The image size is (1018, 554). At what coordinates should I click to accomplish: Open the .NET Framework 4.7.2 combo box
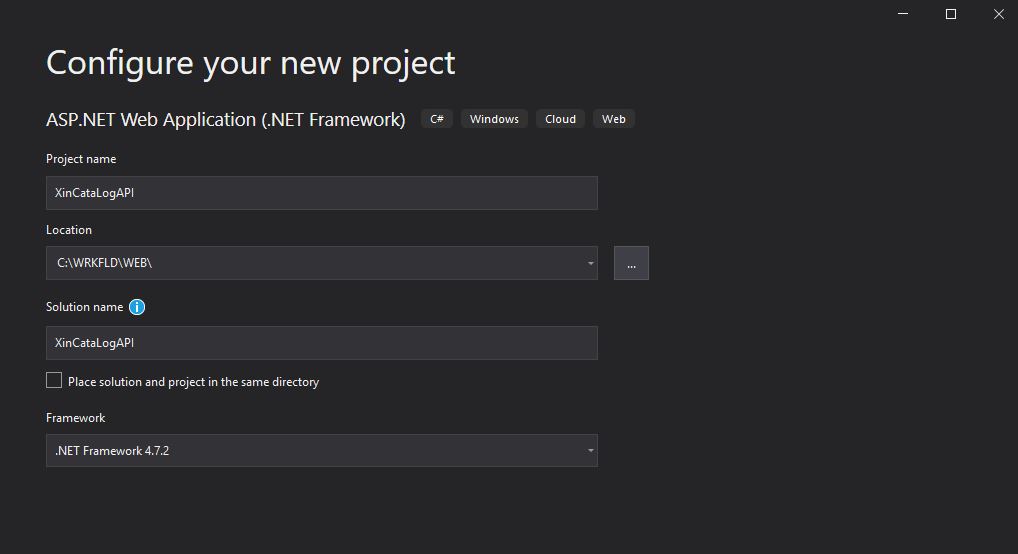[x=321, y=451]
